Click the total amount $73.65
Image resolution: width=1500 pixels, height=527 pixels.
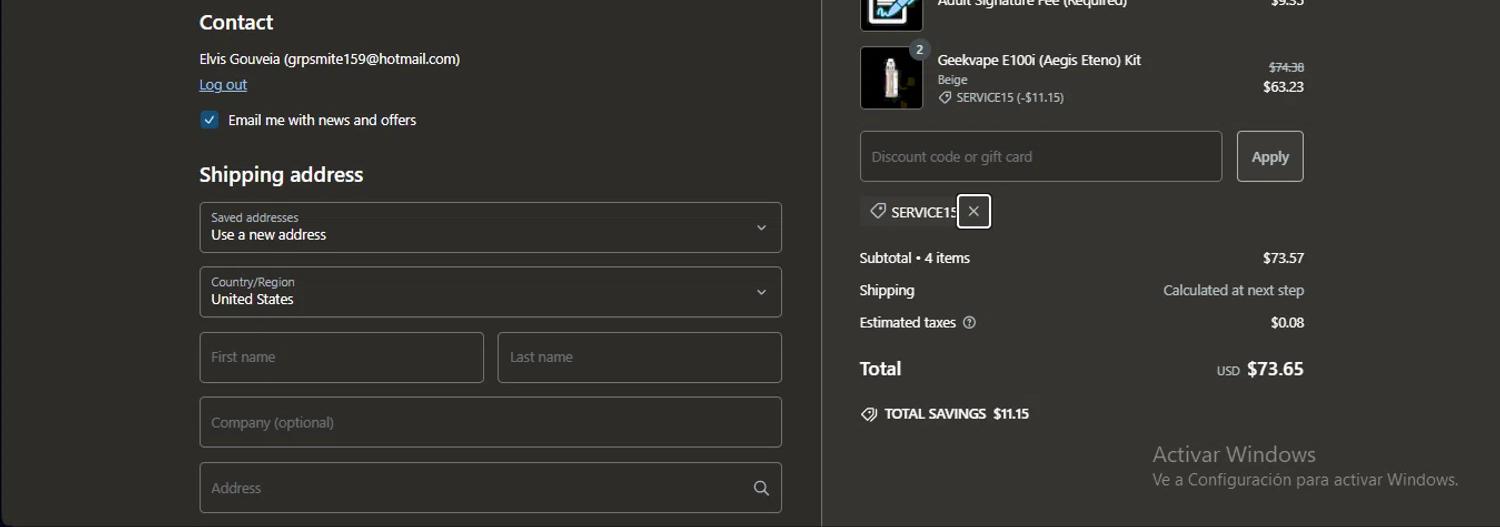coord(1275,369)
